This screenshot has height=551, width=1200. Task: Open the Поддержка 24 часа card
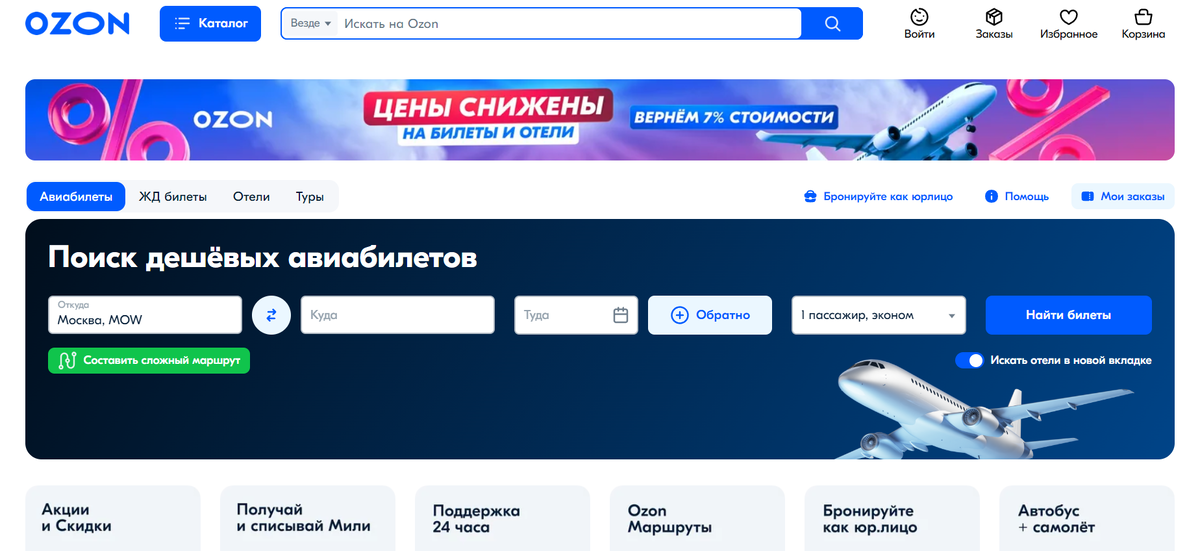click(x=503, y=518)
